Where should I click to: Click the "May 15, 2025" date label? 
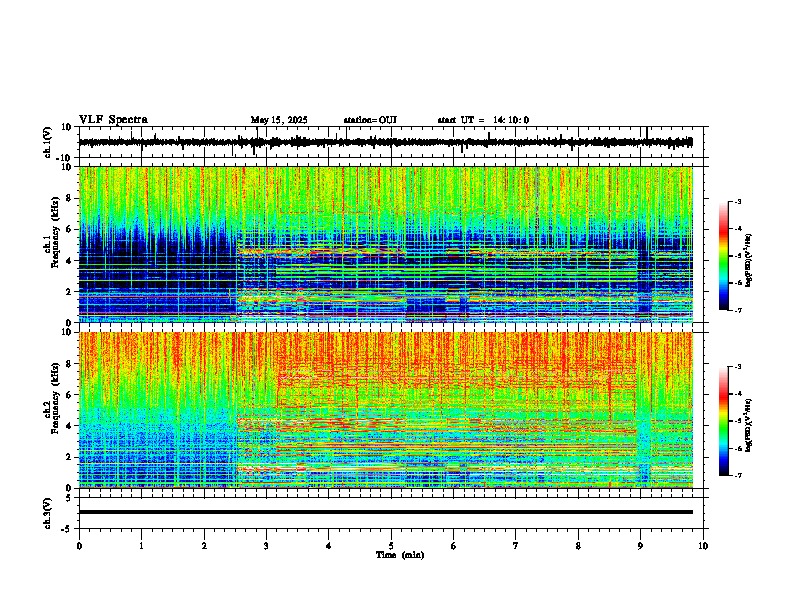279,120
